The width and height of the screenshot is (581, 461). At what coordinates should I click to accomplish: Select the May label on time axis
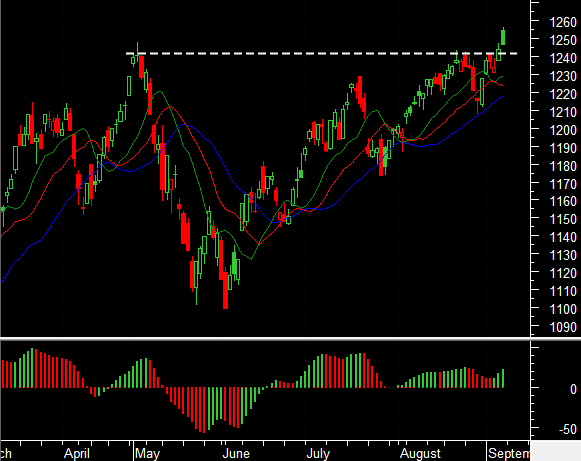pos(147,454)
